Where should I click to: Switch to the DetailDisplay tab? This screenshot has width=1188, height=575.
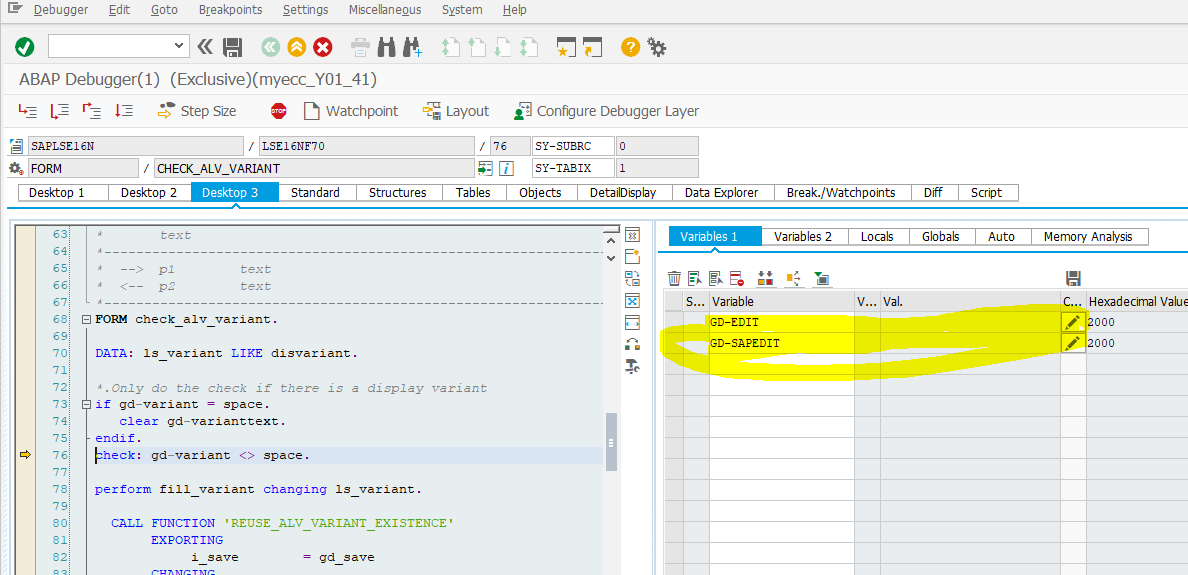pyautogui.click(x=623, y=192)
